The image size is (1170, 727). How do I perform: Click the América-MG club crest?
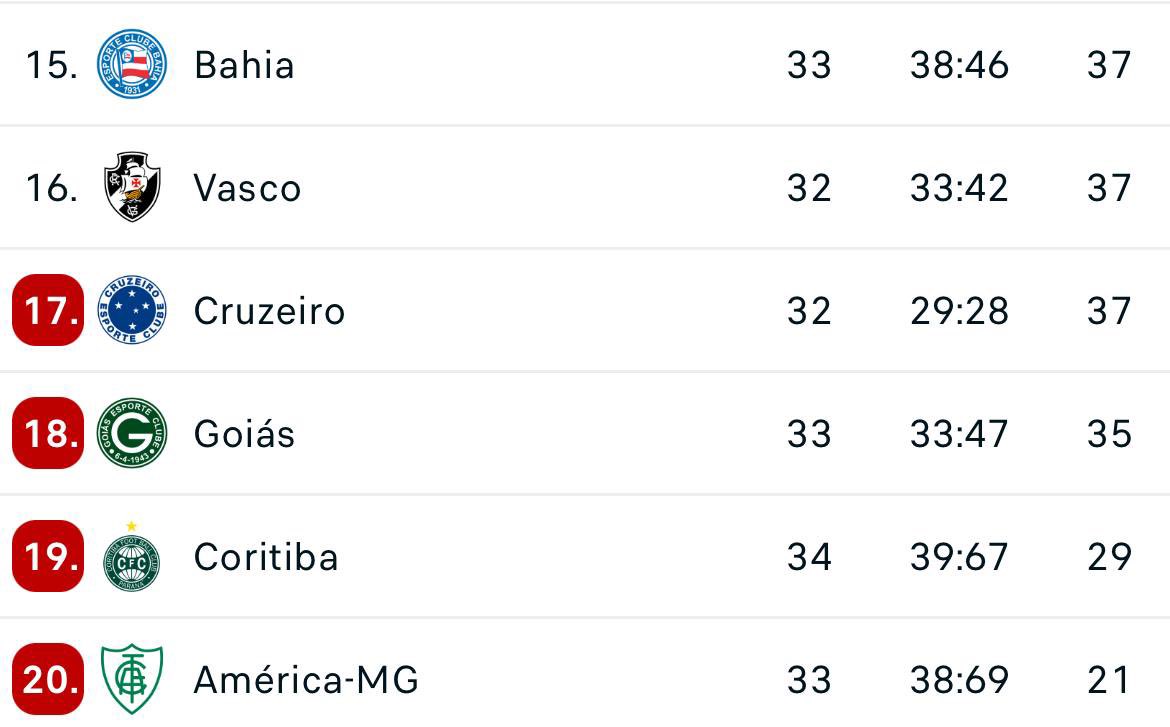coord(131,679)
